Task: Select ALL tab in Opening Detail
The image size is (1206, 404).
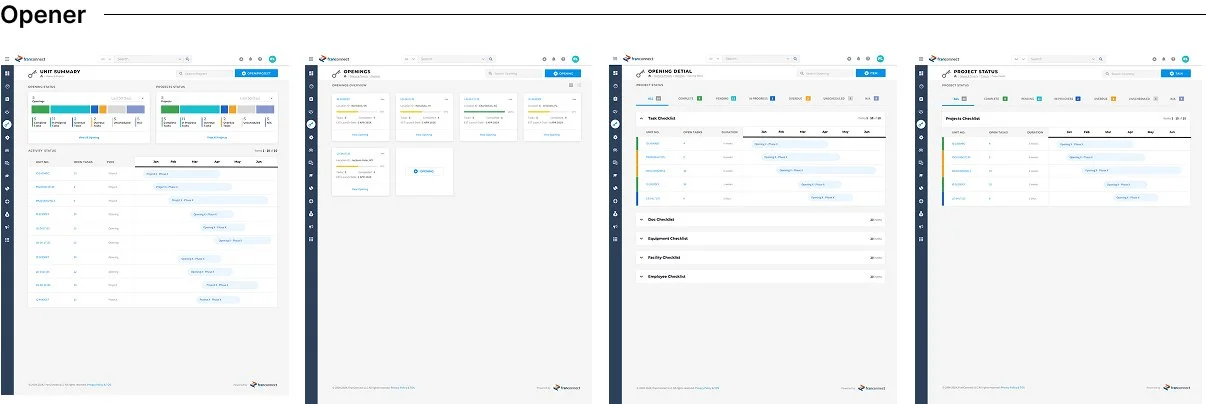Action: point(654,99)
